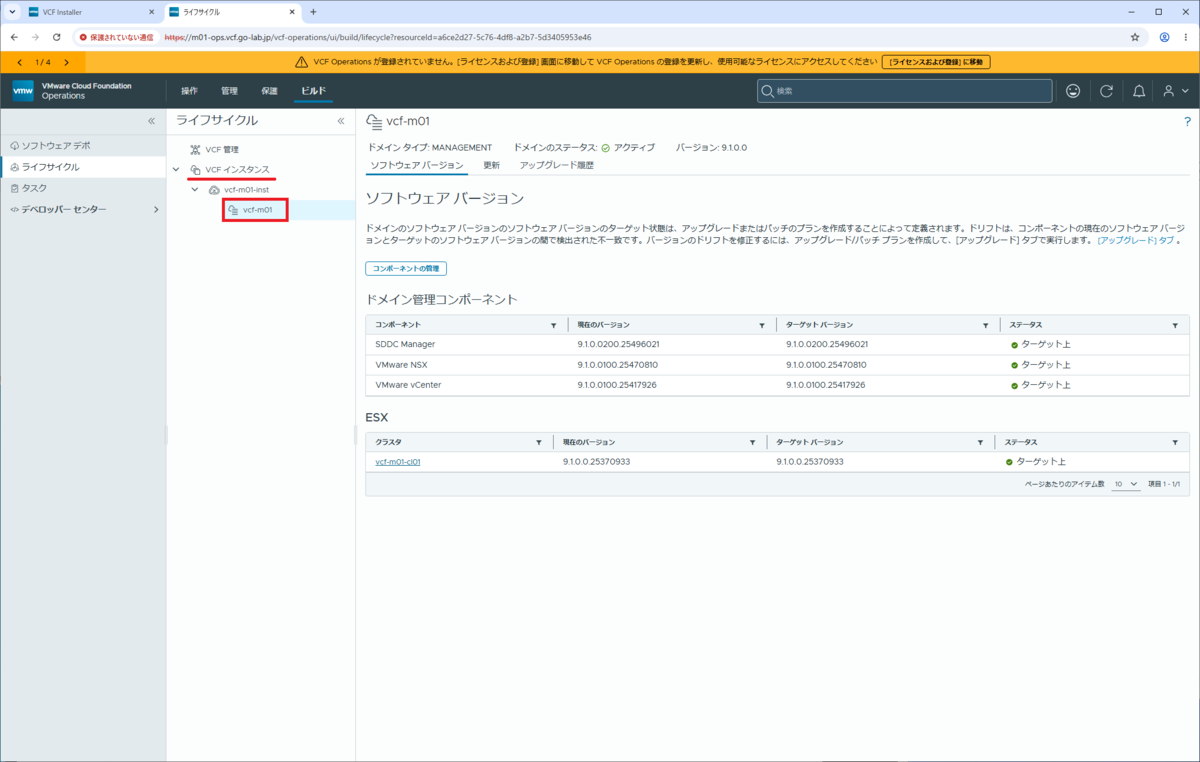Click filter icon on domain table ステータス column

(1175, 326)
